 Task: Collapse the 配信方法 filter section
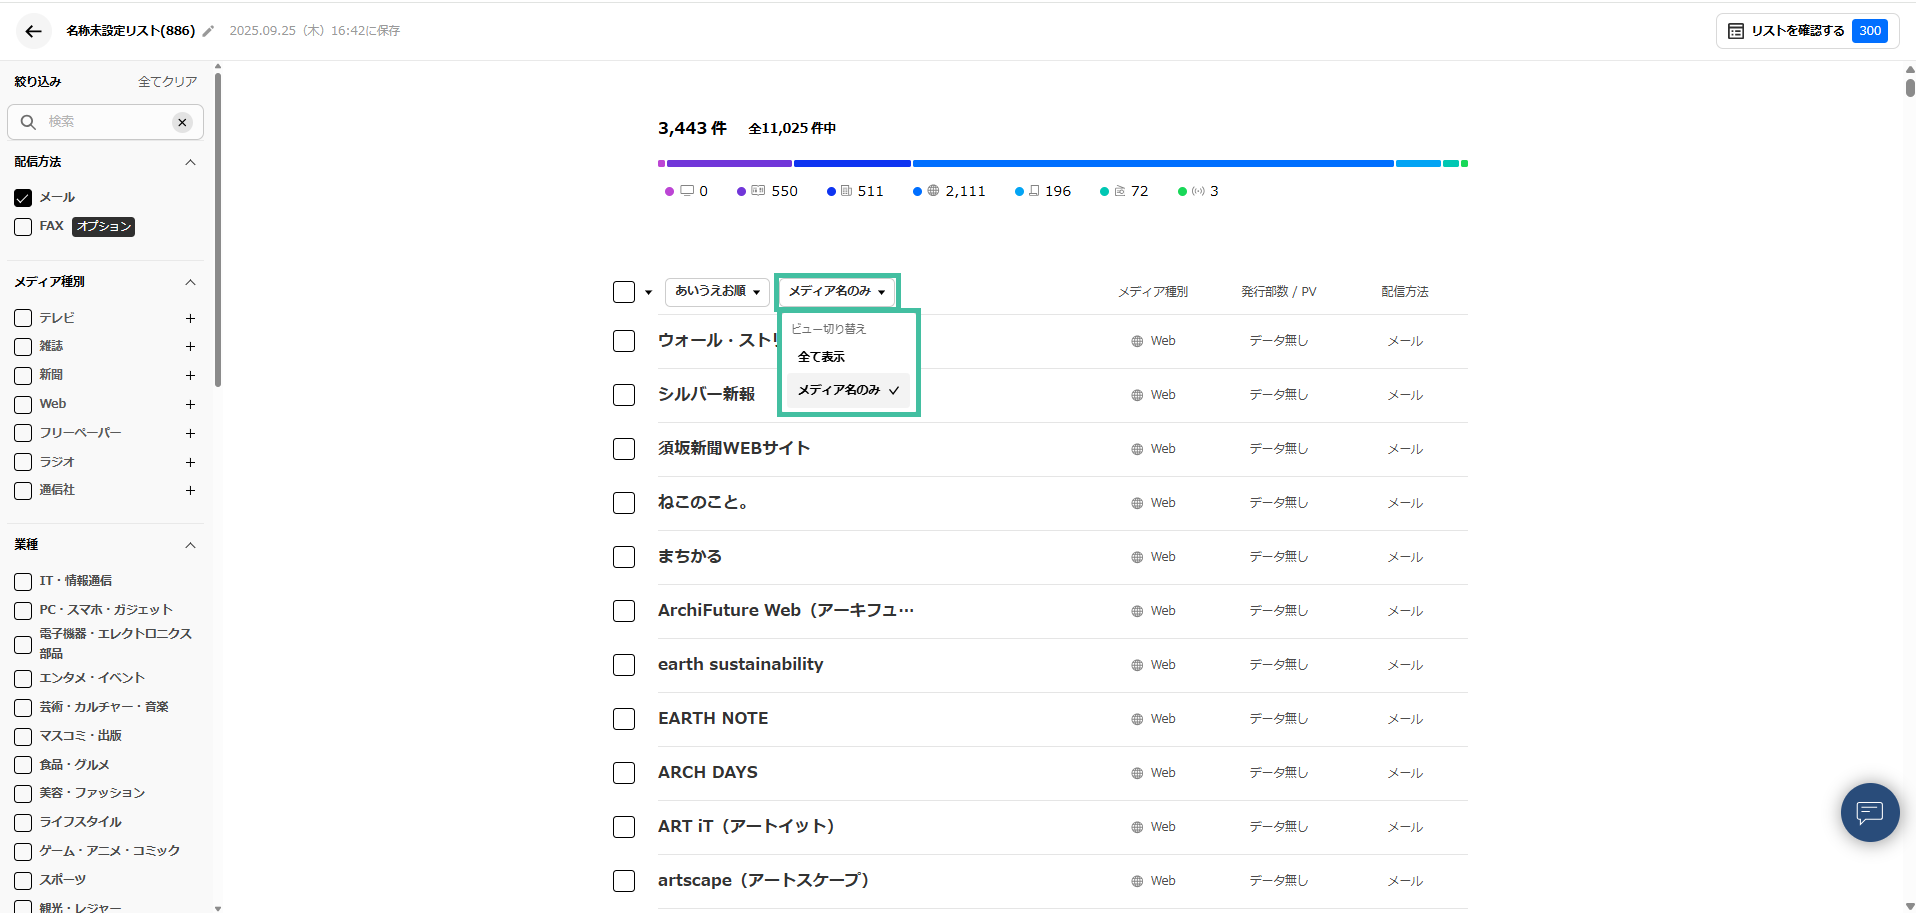(x=190, y=161)
